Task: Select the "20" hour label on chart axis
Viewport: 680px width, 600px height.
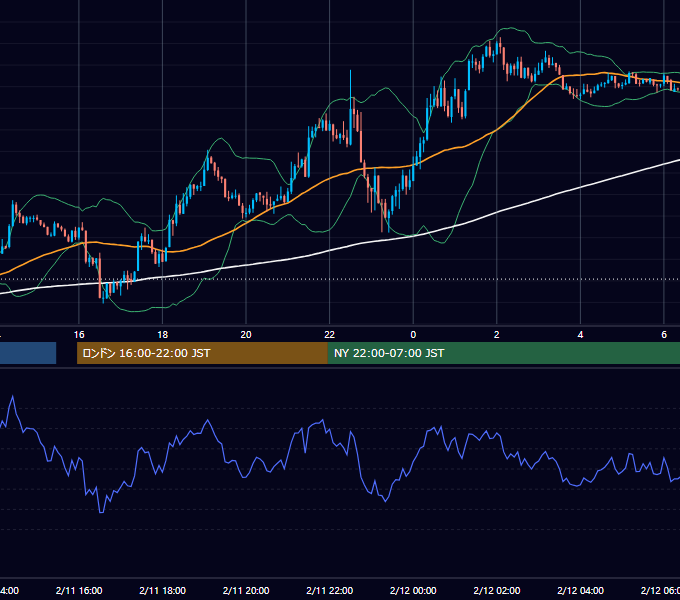Action: (246, 335)
